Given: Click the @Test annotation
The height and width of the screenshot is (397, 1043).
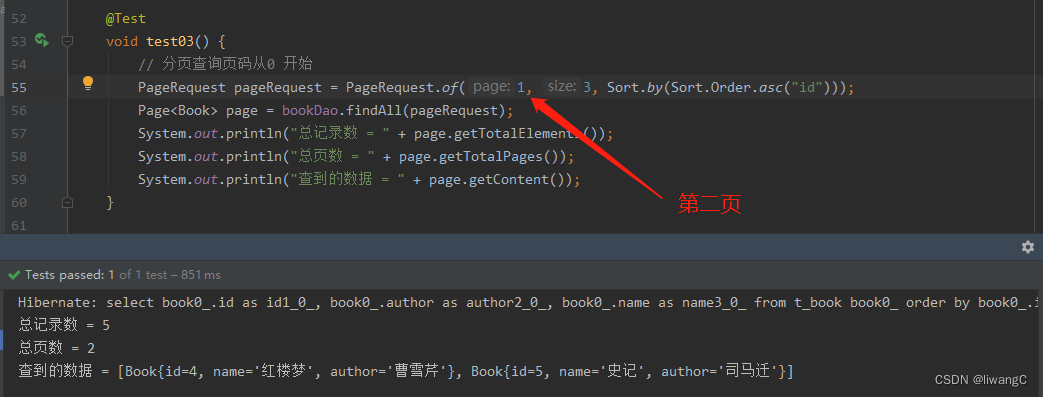Looking at the screenshot, I should pyautogui.click(x=126, y=19).
